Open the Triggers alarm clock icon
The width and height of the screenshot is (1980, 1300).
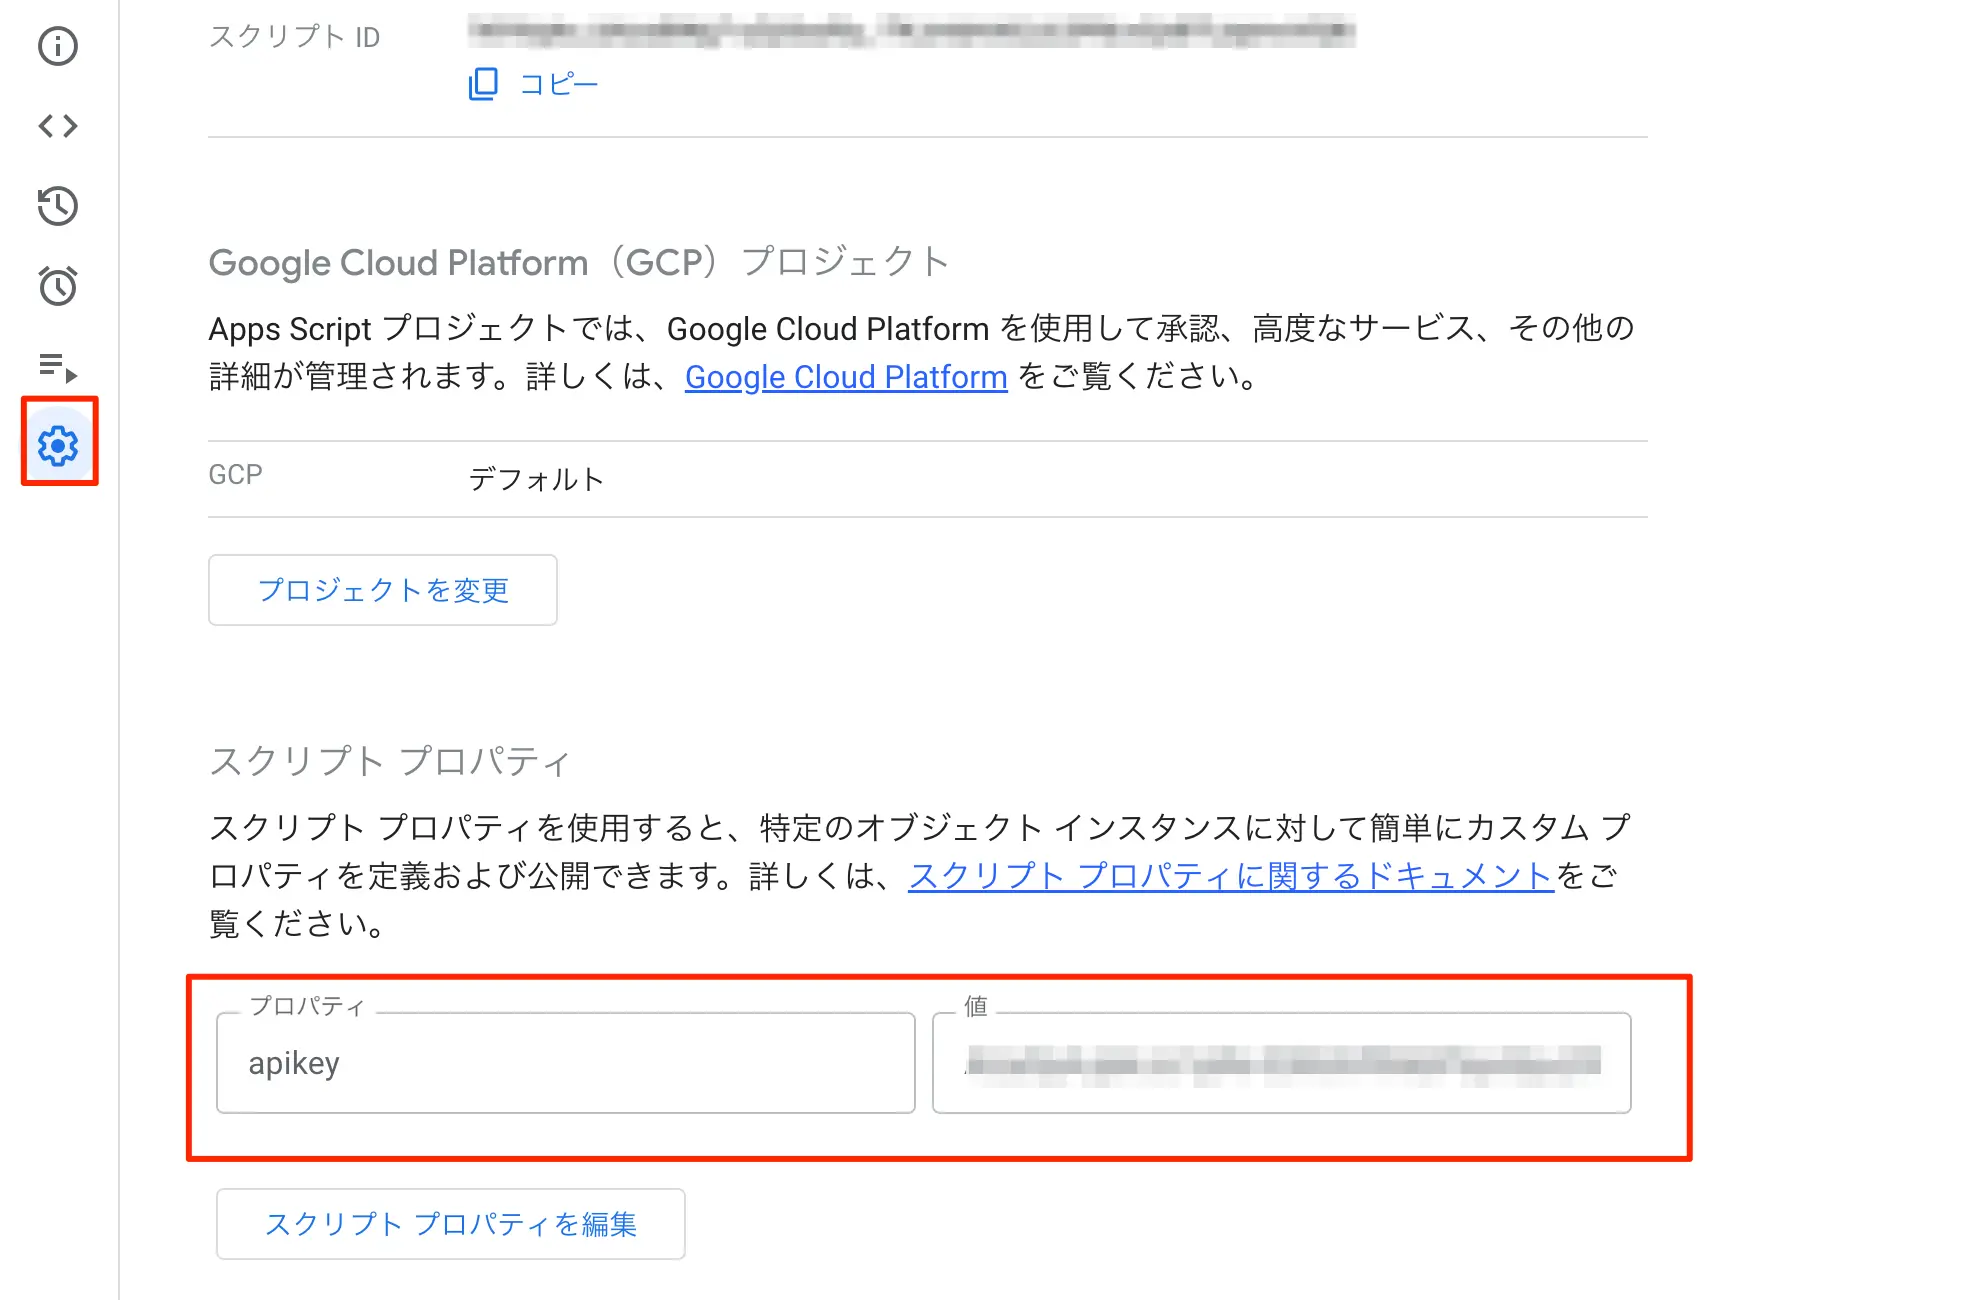point(58,286)
